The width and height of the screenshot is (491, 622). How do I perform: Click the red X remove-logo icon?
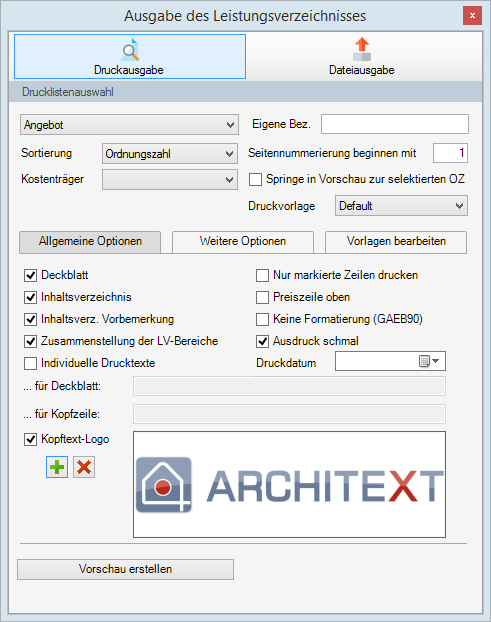point(84,467)
